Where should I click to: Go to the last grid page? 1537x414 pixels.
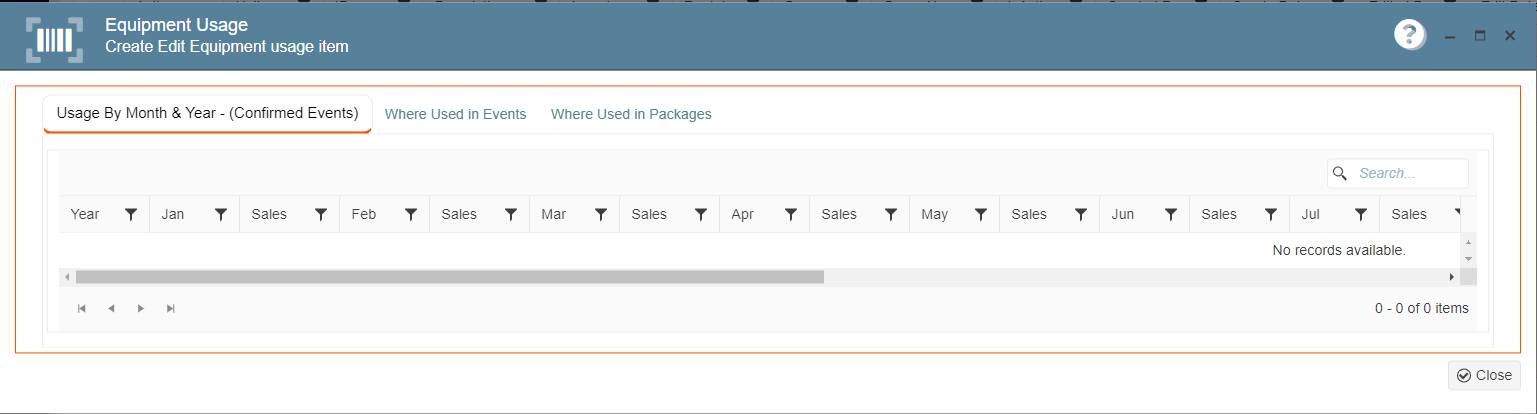tap(171, 308)
